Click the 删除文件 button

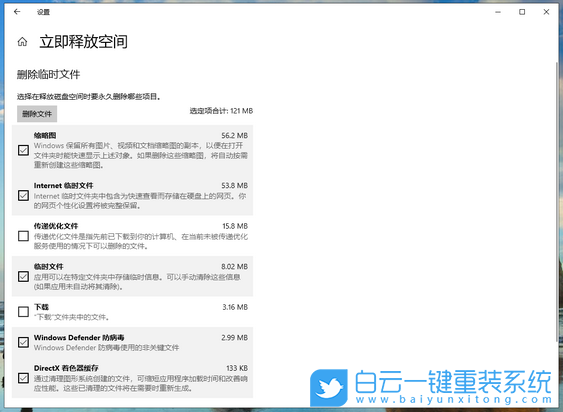point(37,114)
